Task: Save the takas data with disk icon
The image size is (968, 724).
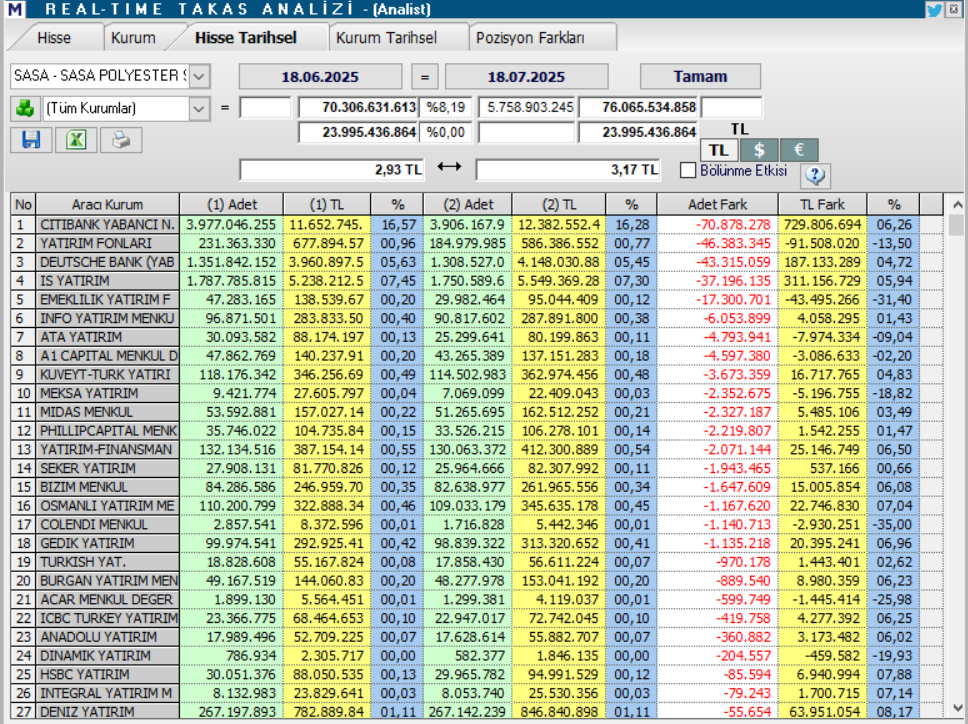Action: [30, 139]
